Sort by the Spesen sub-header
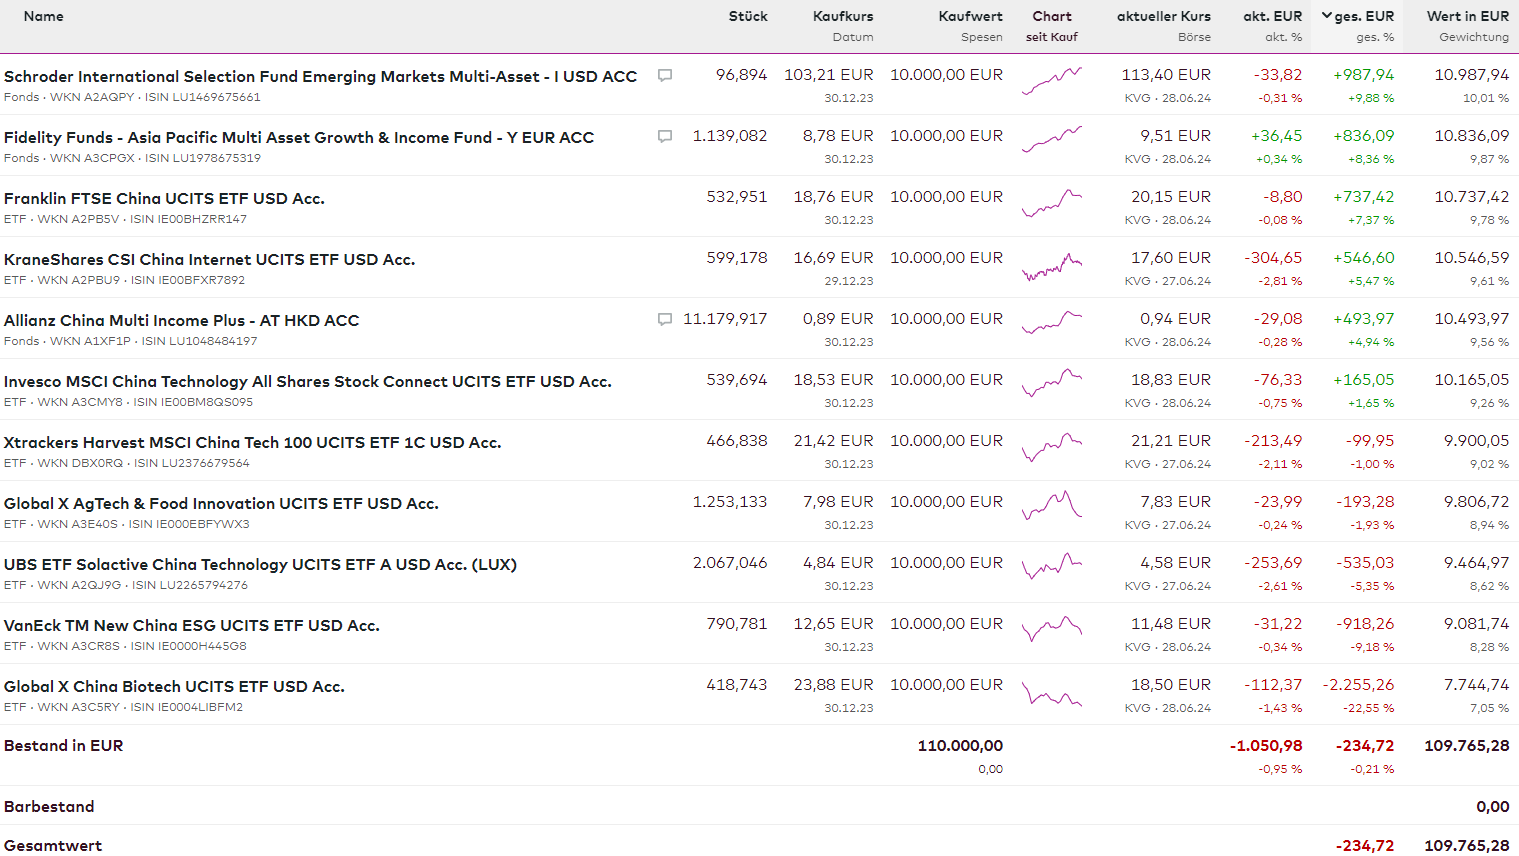This screenshot has height=856, width=1519. tap(982, 37)
